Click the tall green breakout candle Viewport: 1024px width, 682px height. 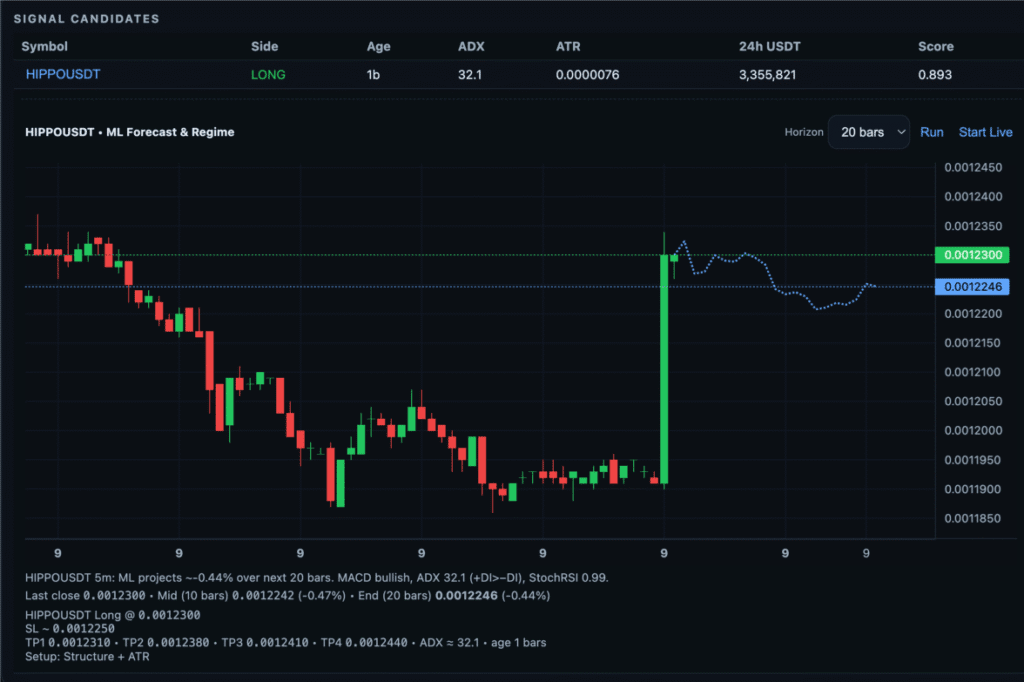point(664,370)
